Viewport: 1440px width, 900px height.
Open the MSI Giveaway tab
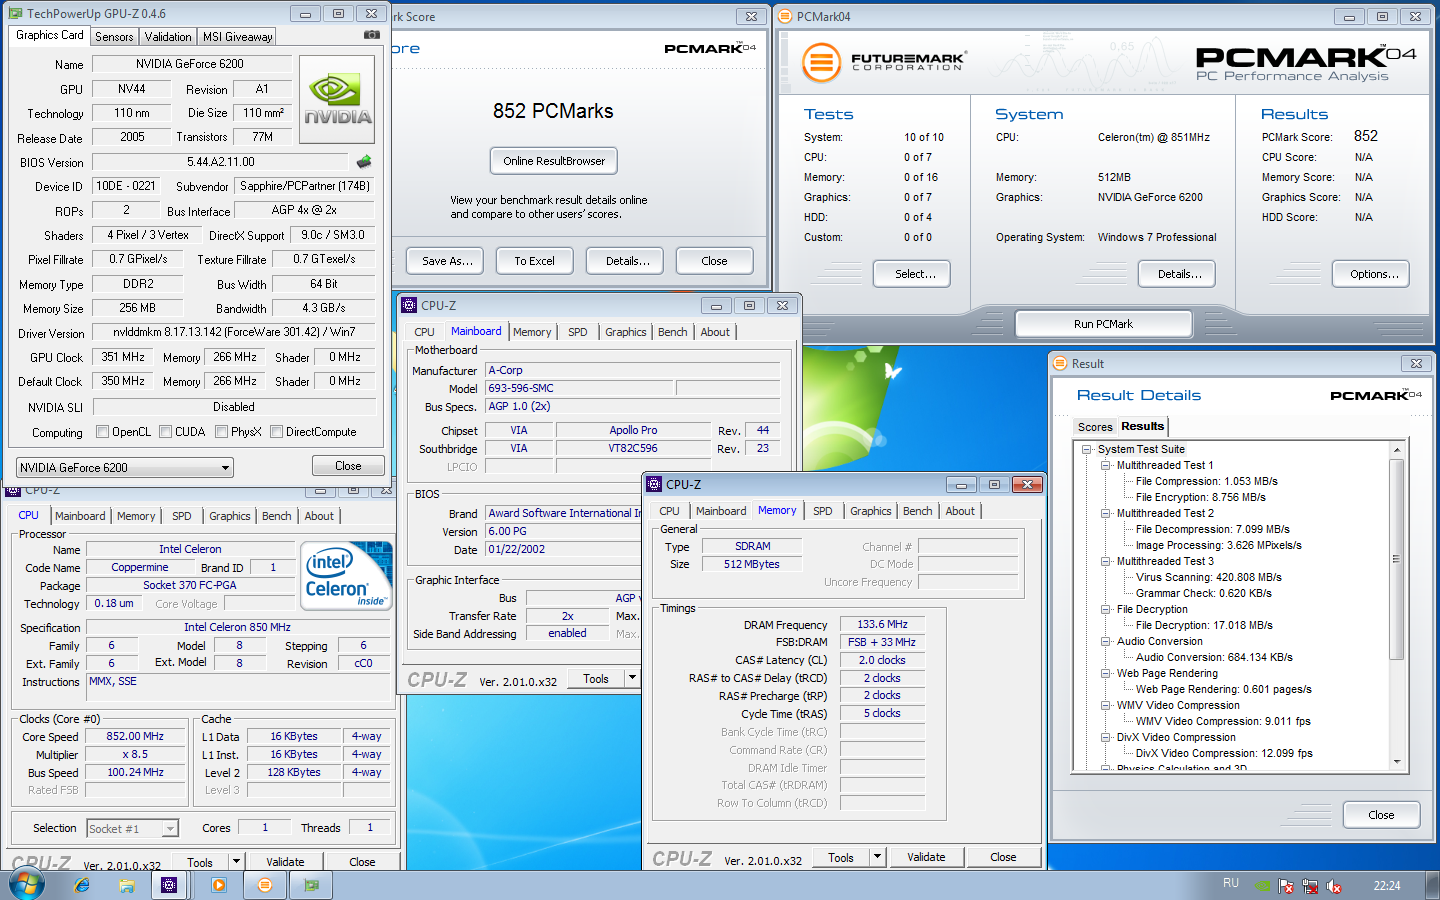pyautogui.click(x=237, y=36)
